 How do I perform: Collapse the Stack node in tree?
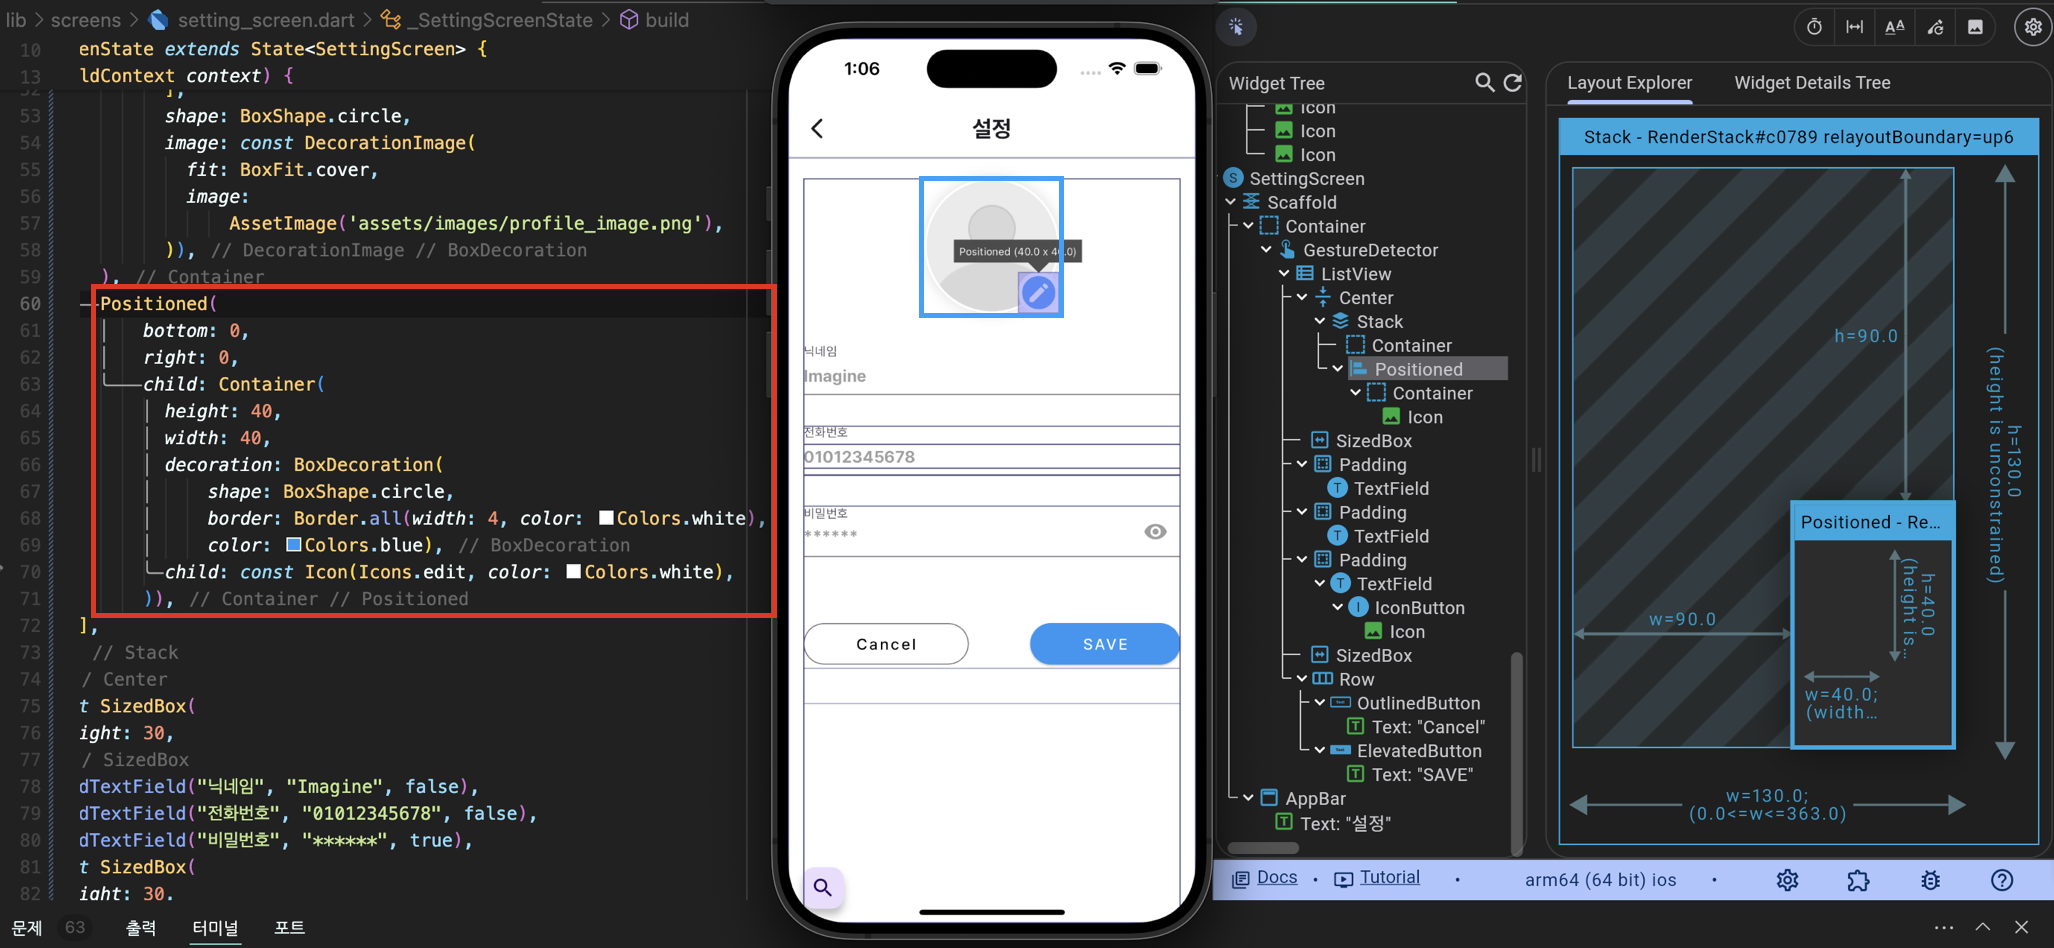1321,322
